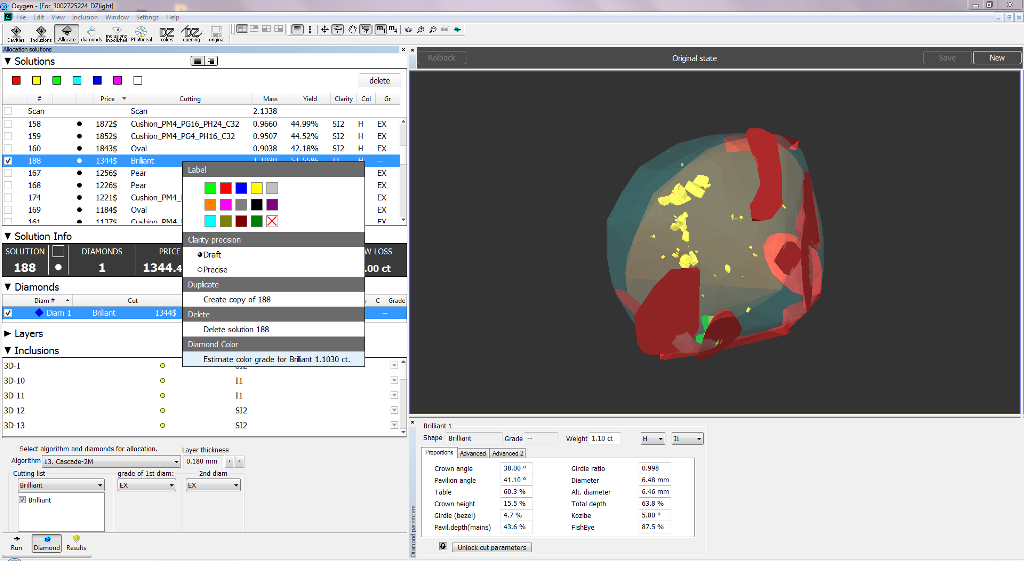Click the red X clear-label icon
This screenshot has width=1024, height=561.
(272, 220)
